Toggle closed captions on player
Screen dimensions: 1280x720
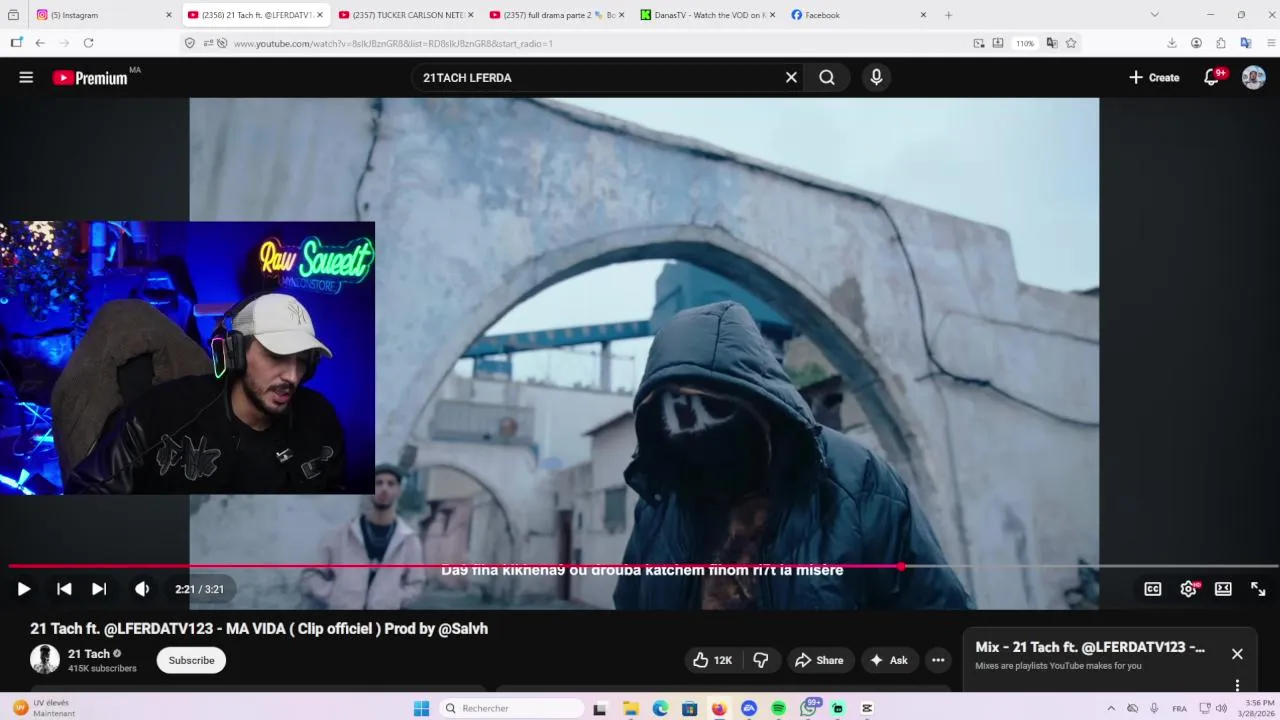tap(1153, 589)
